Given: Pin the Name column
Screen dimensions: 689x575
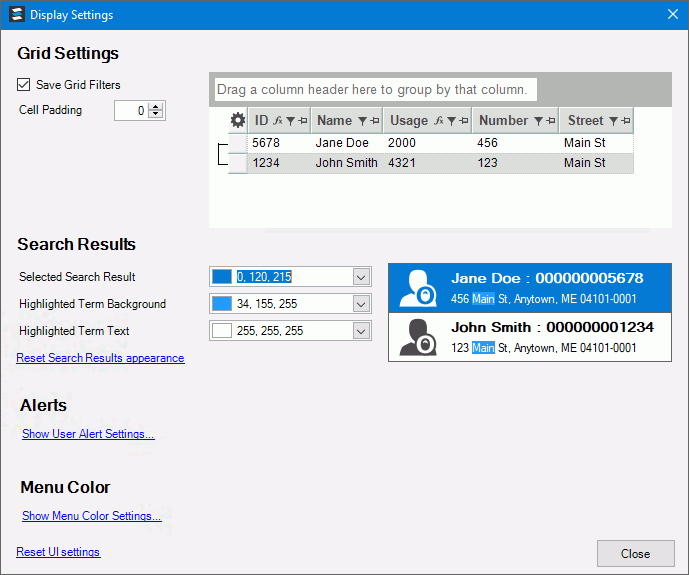Looking at the screenshot, I should (x=374, y=120).
